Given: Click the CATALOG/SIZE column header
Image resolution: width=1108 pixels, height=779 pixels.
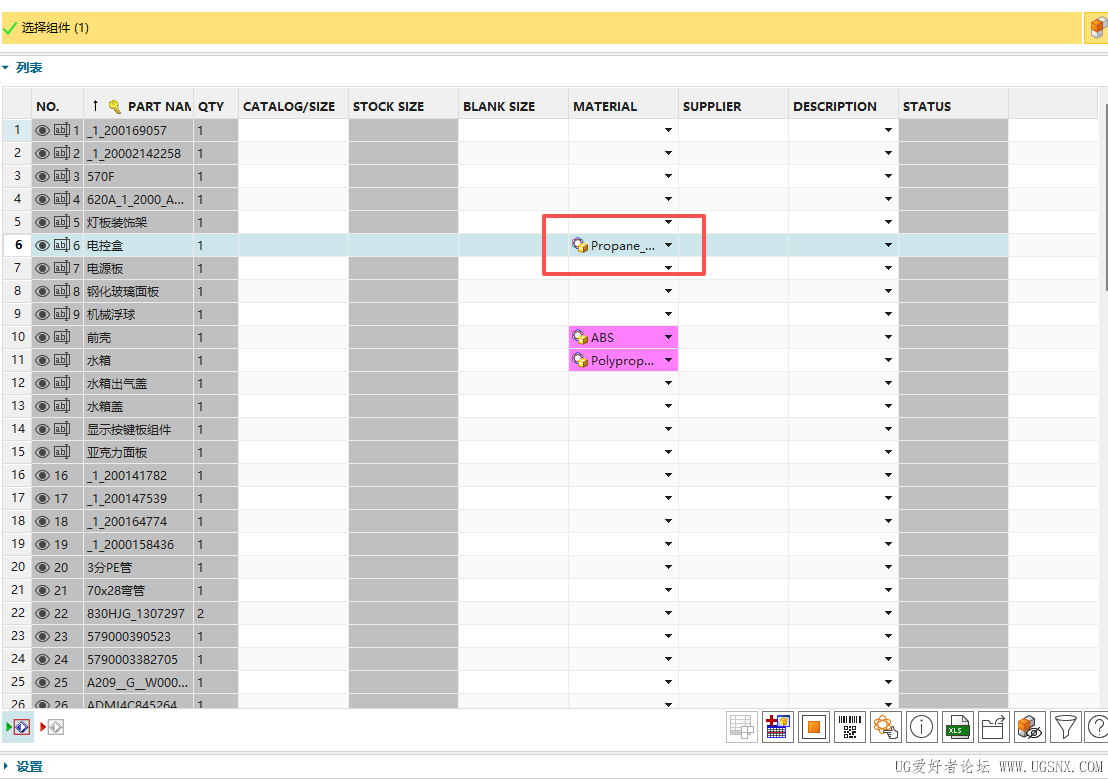Looking at the screenshot, I should (293, 107).
